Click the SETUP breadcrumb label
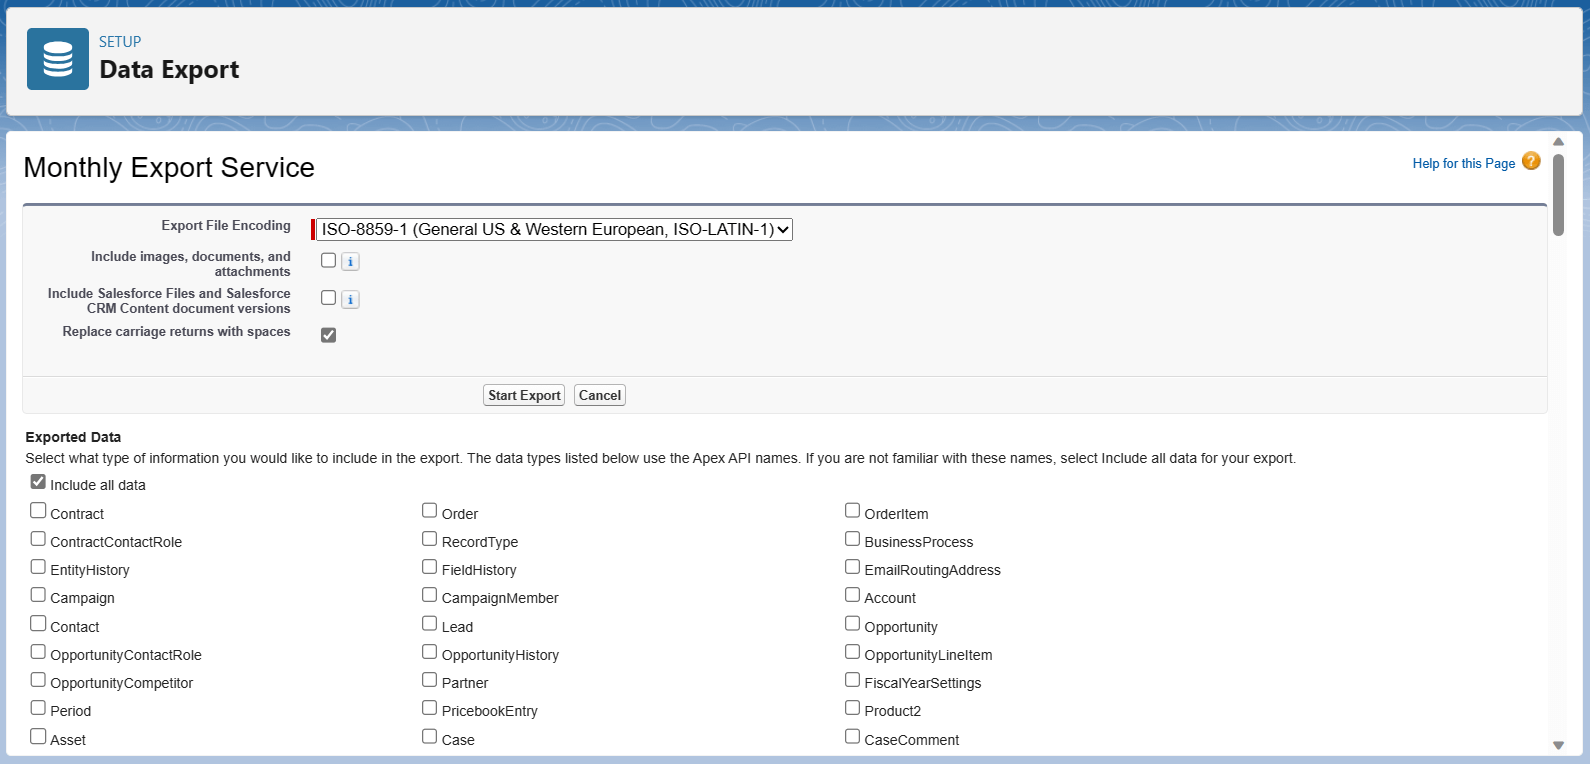Screen dimensions: 1590x764 pos(120,42)
